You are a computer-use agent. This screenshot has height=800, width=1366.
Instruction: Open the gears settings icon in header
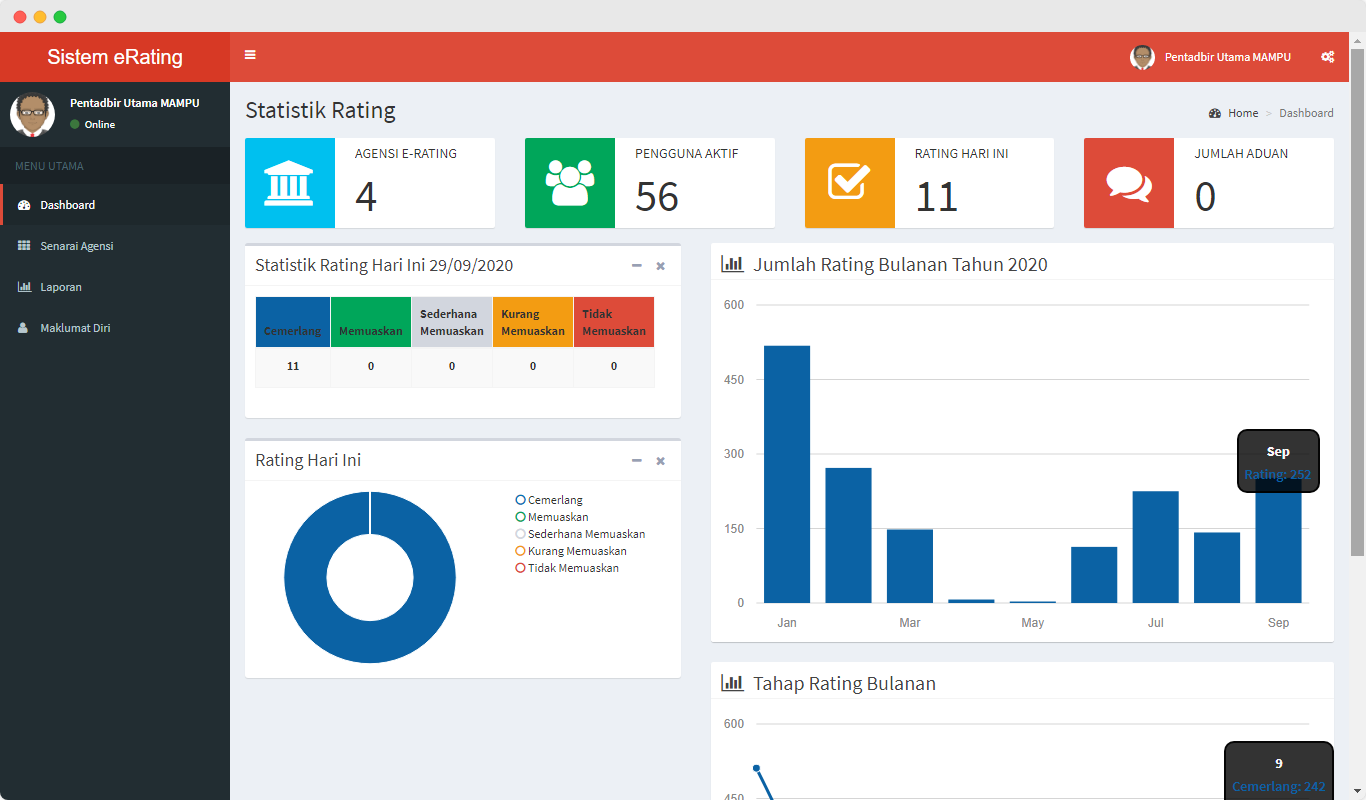[1327, 57]
